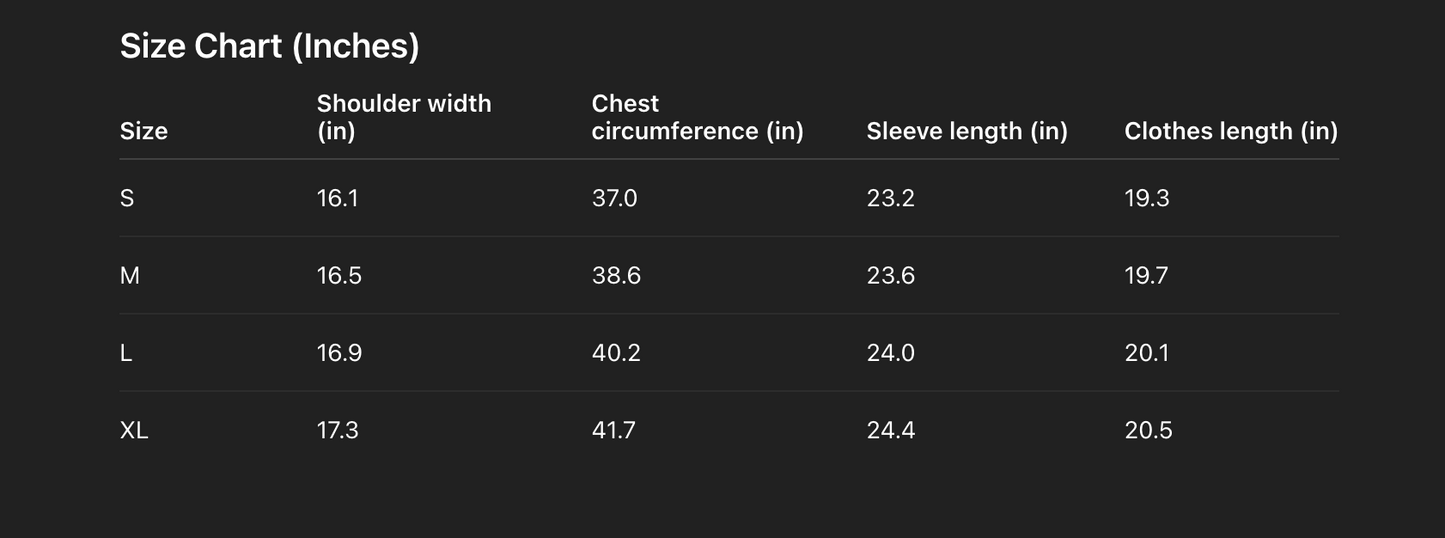The height and width of the screenshot is (538, 1445).
Task: Select the S size row label
Action: 127,198
